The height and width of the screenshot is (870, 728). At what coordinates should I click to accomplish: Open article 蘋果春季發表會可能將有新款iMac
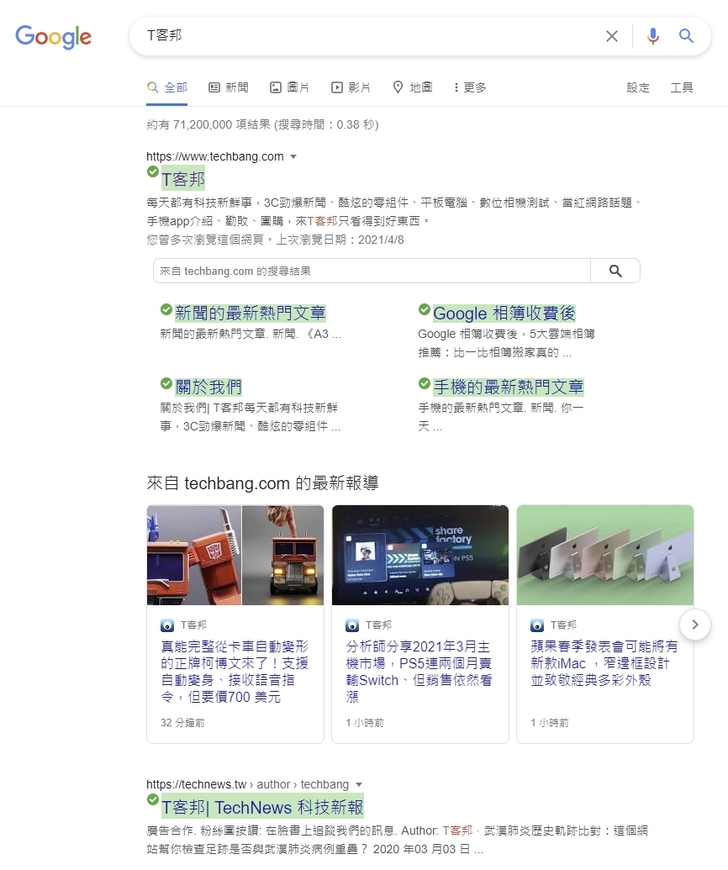pyautogui.click(x=604, y=663)
